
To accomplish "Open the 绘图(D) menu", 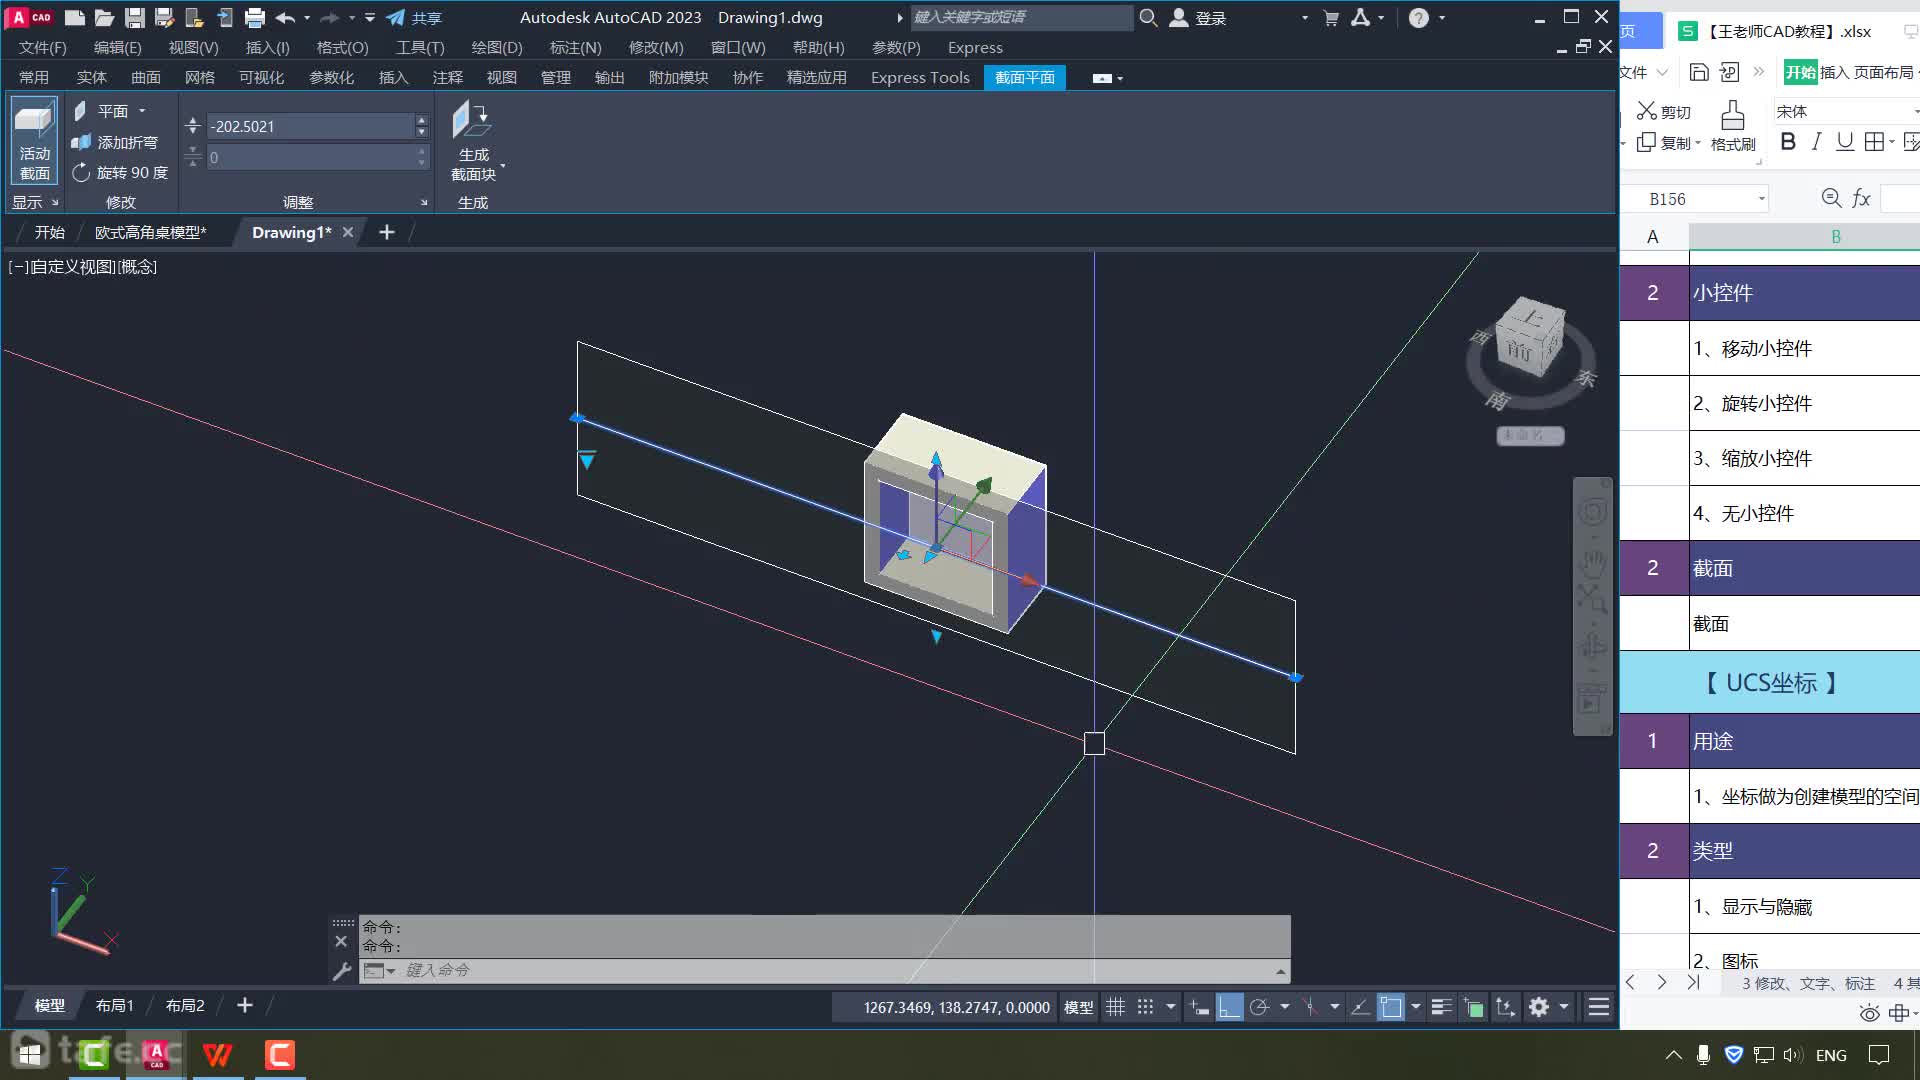I will 497,47.
